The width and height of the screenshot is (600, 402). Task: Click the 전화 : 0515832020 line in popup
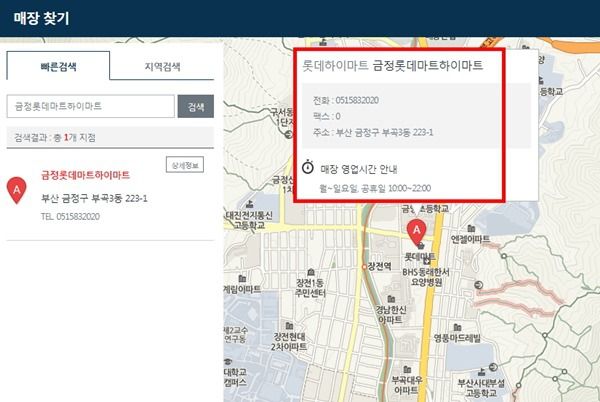(346, 100)
